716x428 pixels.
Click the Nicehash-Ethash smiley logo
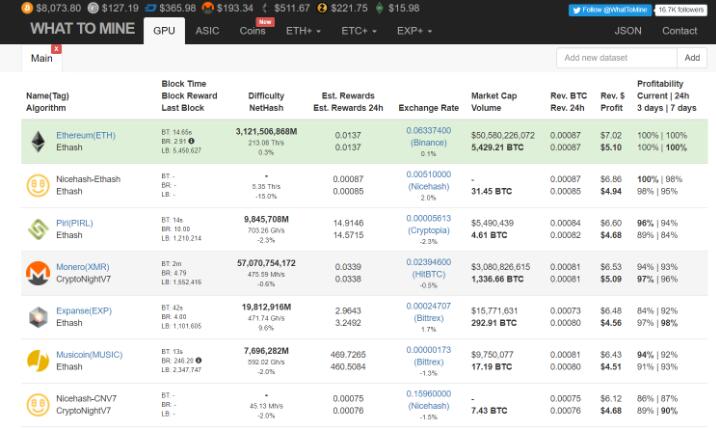tap(38, 185)
